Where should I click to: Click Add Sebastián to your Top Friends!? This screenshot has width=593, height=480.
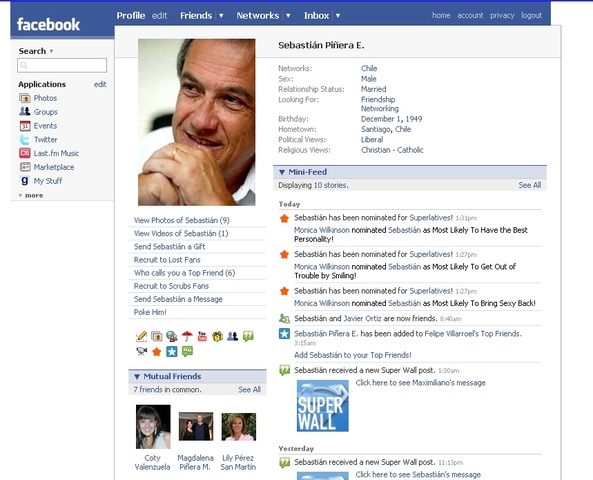pos(352,355)
